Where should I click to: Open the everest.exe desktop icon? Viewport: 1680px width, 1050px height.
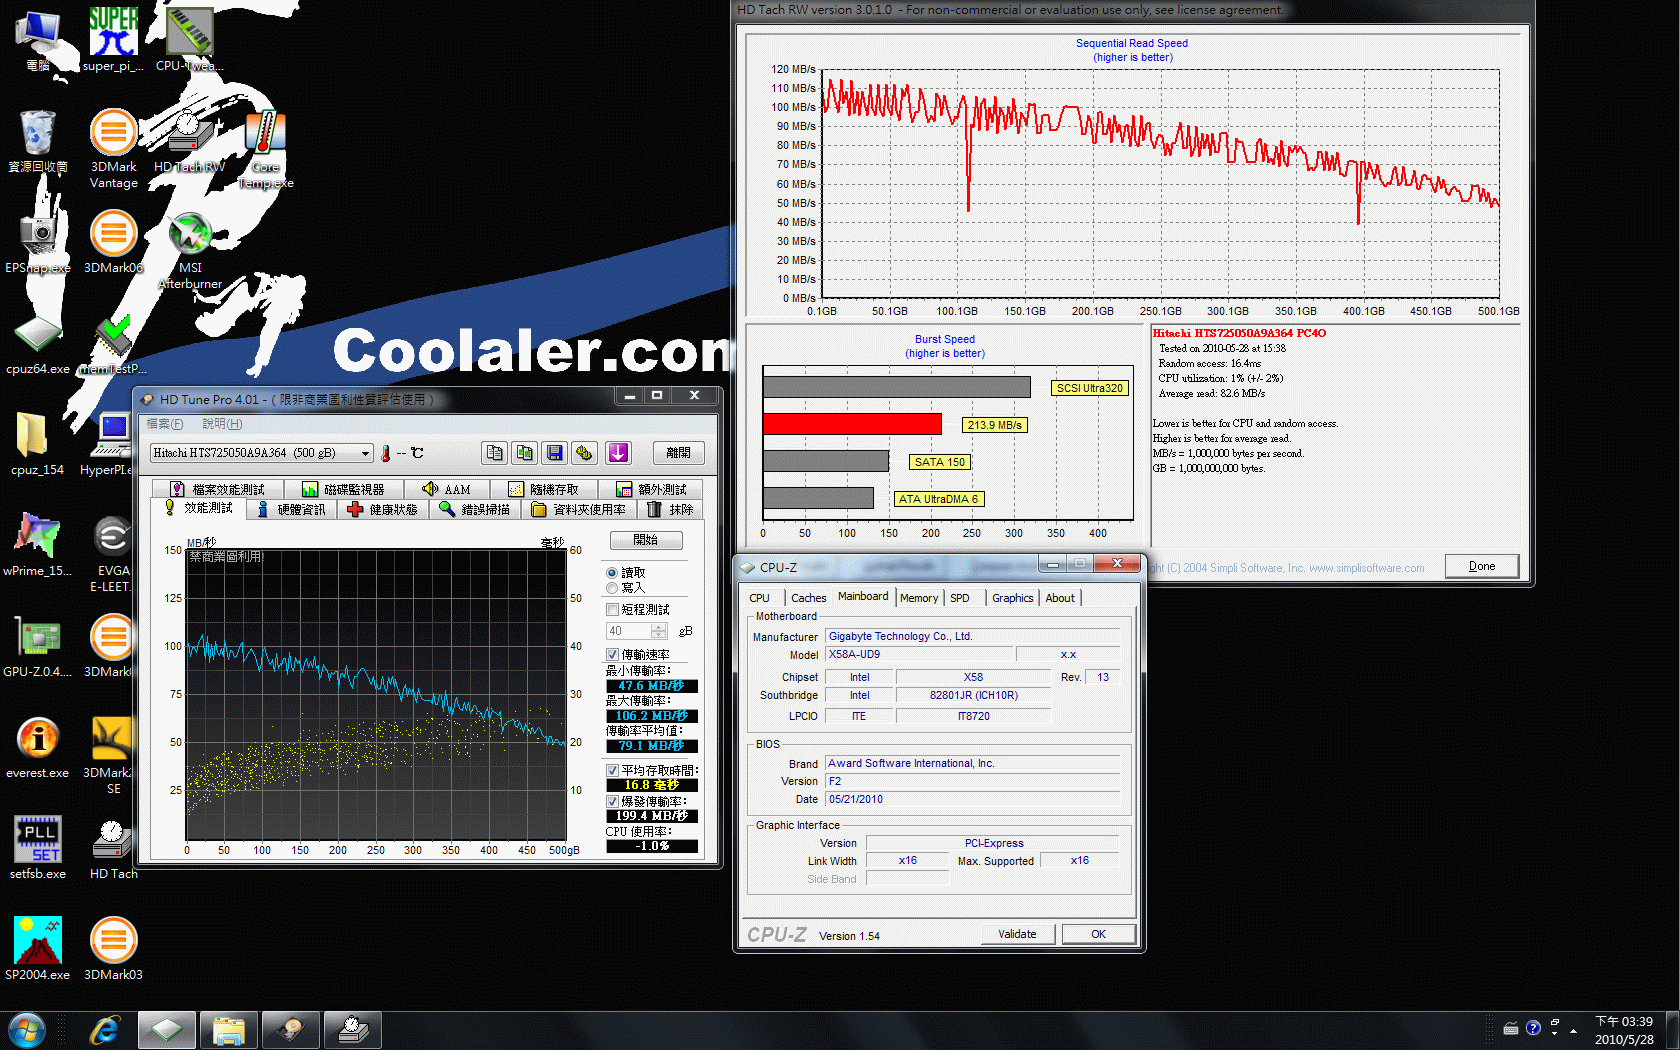[38, 747]
